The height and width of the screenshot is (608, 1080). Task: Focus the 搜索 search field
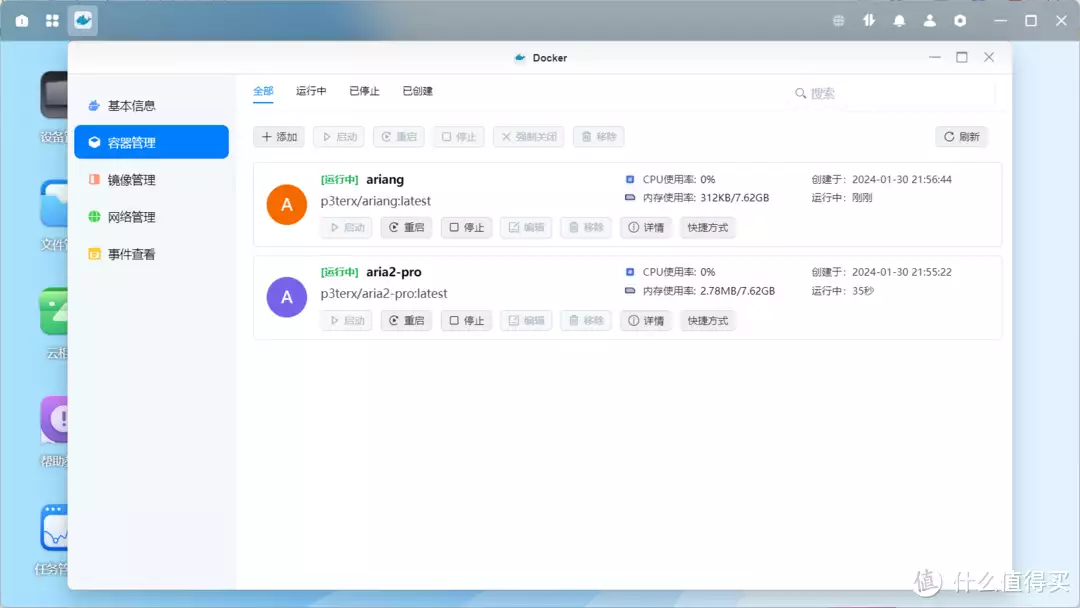(893, 93)
